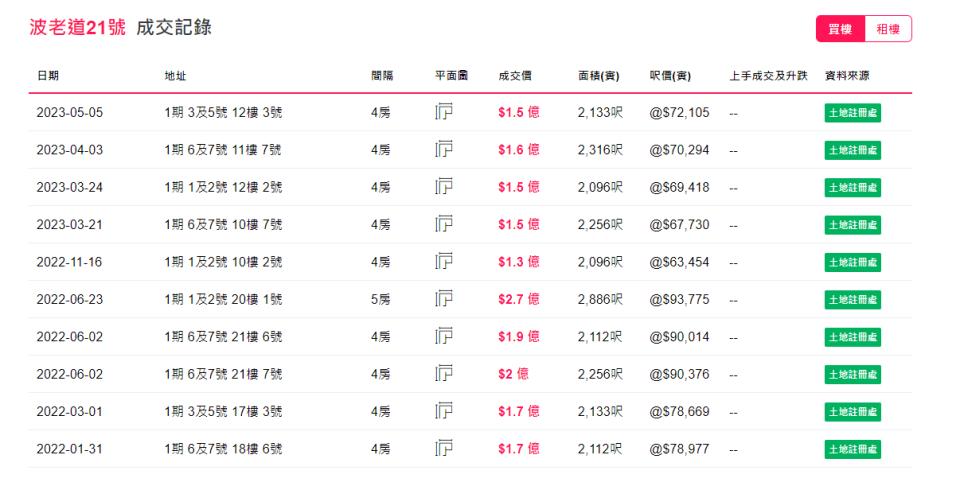The image size is (960, 486).
Task: Click the 呎價(實) column header
Action: click(x=671, y=76)
